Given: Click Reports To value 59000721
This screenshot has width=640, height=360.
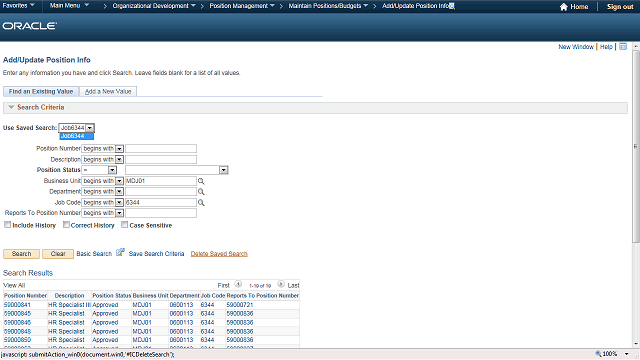Looking at the screenshot, I should click(x=240, y=305).
